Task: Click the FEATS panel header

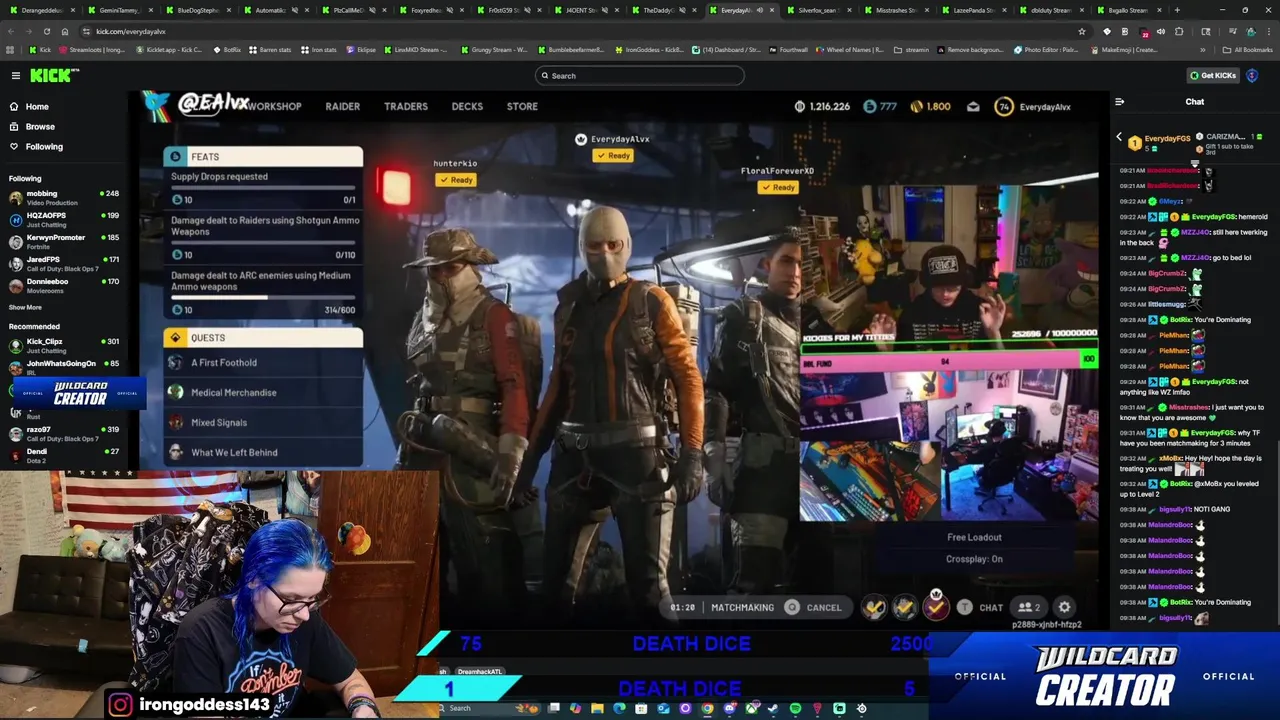Action: (x=263, y=156)
